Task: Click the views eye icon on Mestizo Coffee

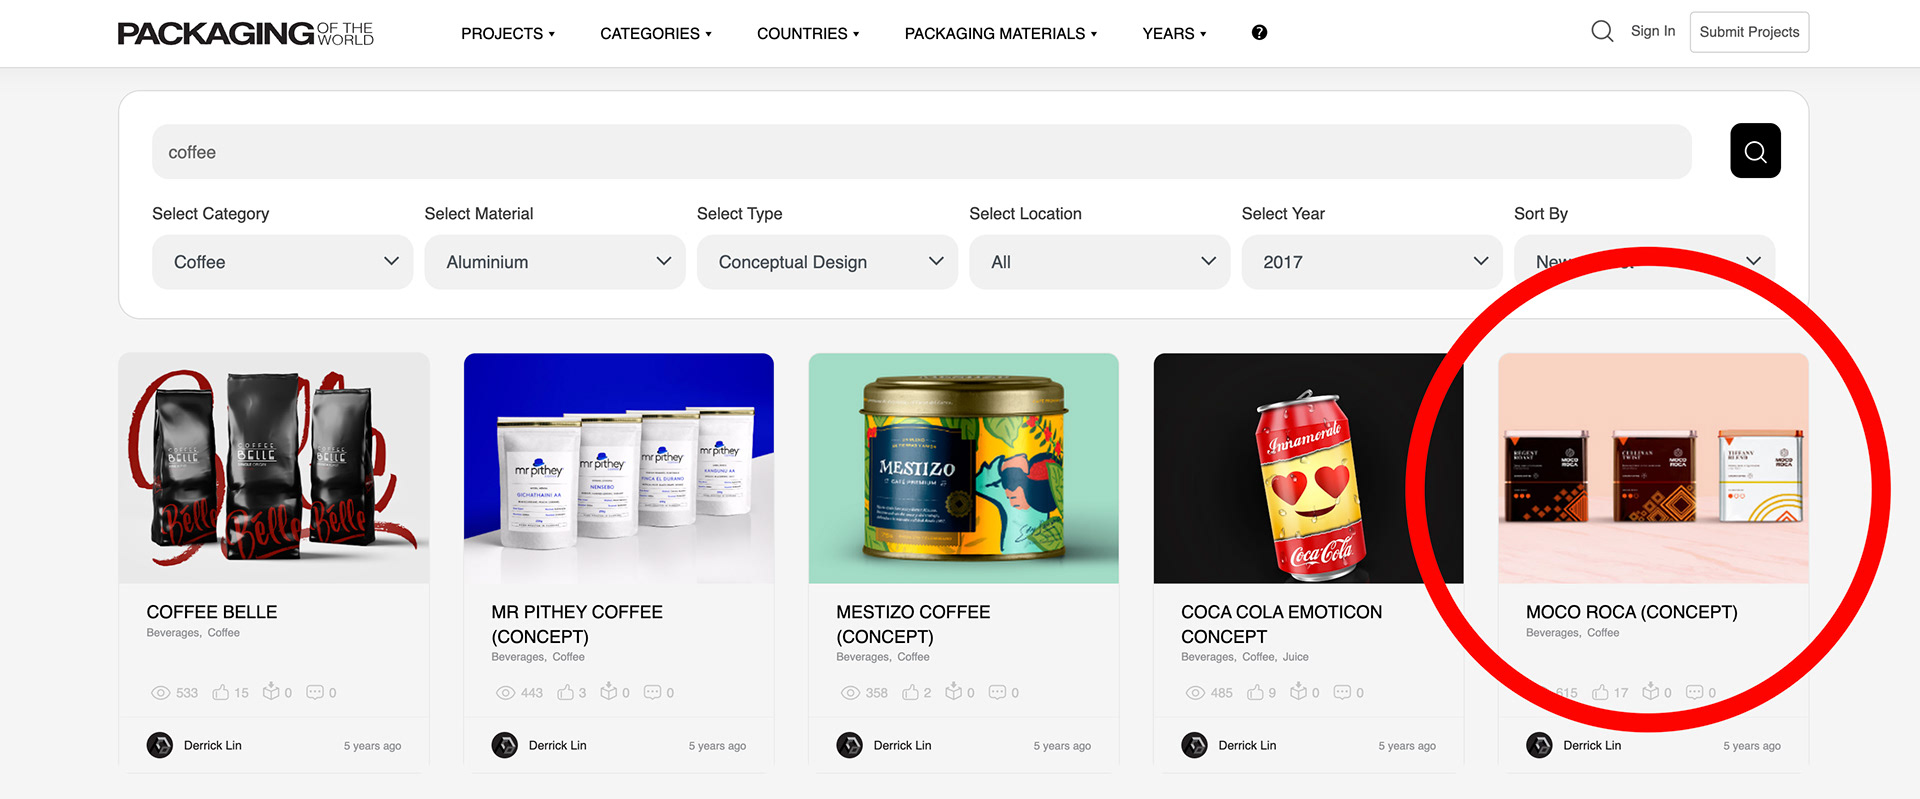Action: tap(850, 693)
